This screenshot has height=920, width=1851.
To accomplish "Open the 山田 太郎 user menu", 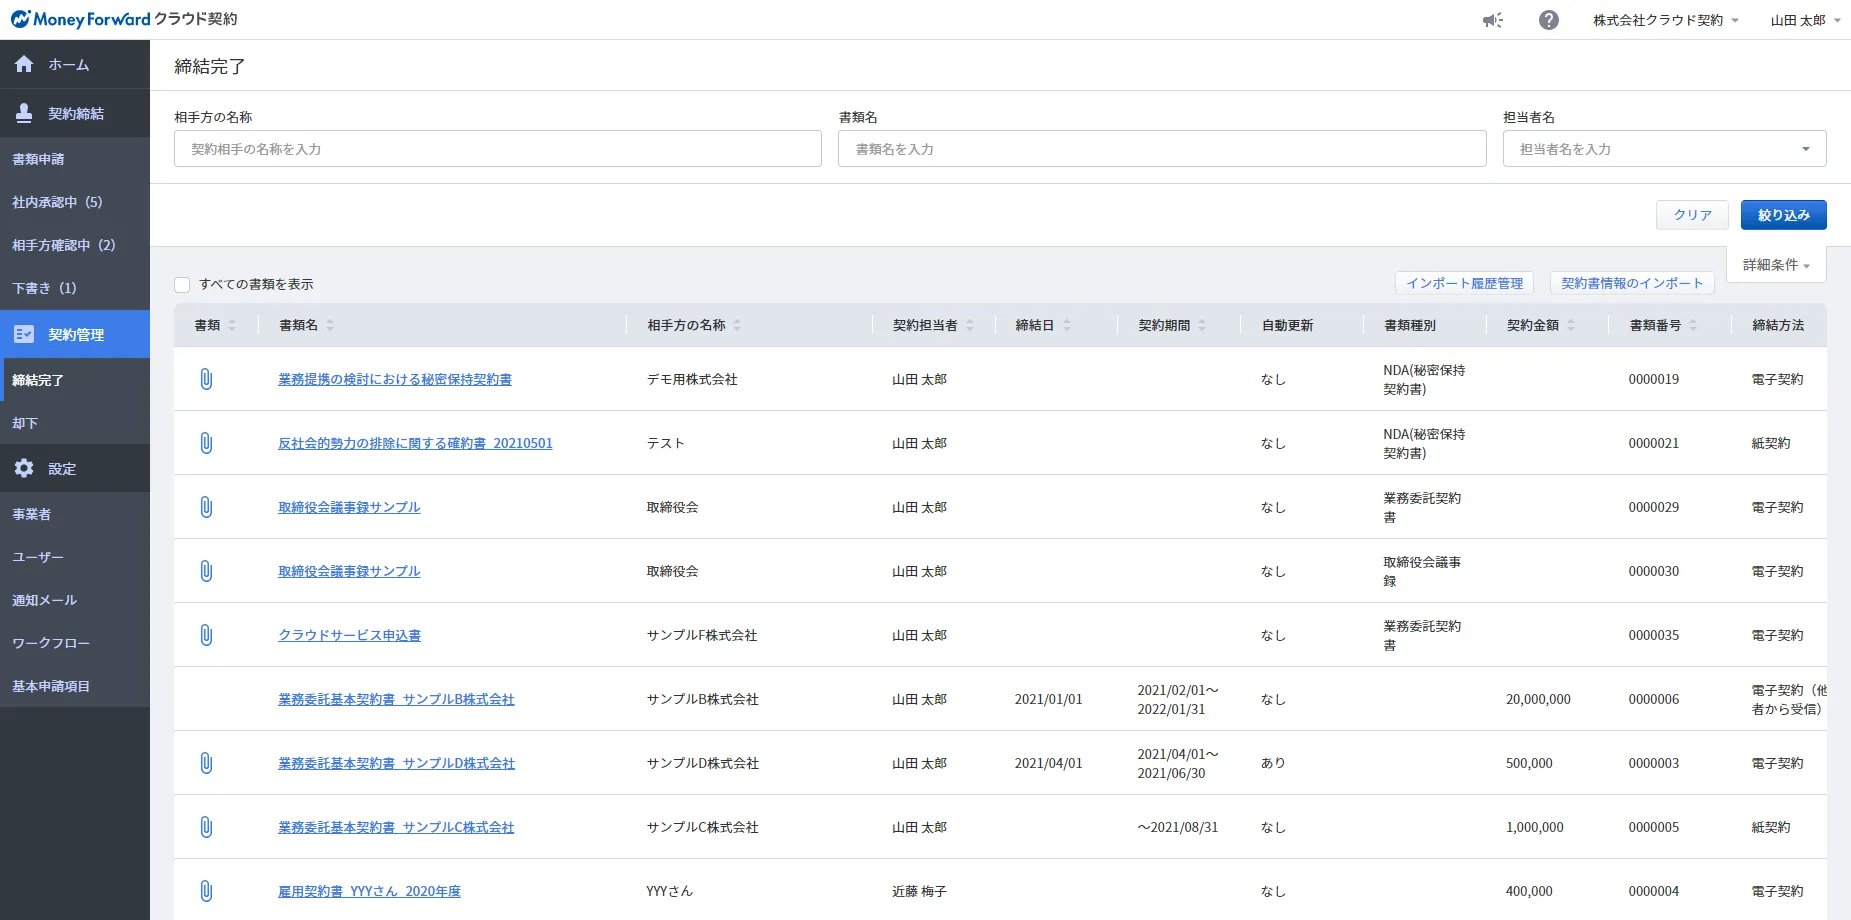I will [x=1805, y=20].
